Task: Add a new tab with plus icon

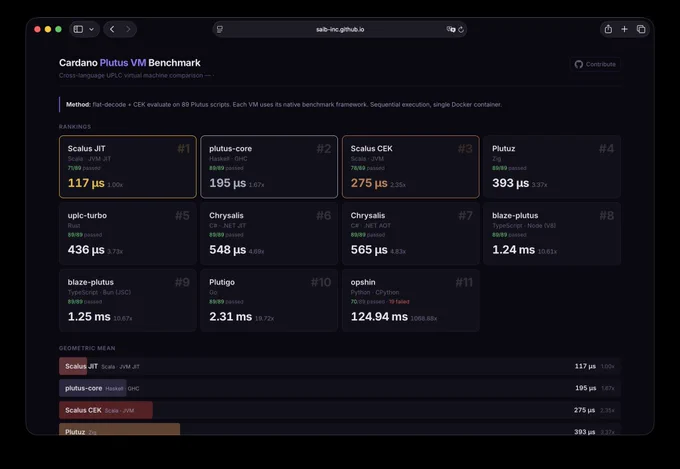Action: point(624,29)
